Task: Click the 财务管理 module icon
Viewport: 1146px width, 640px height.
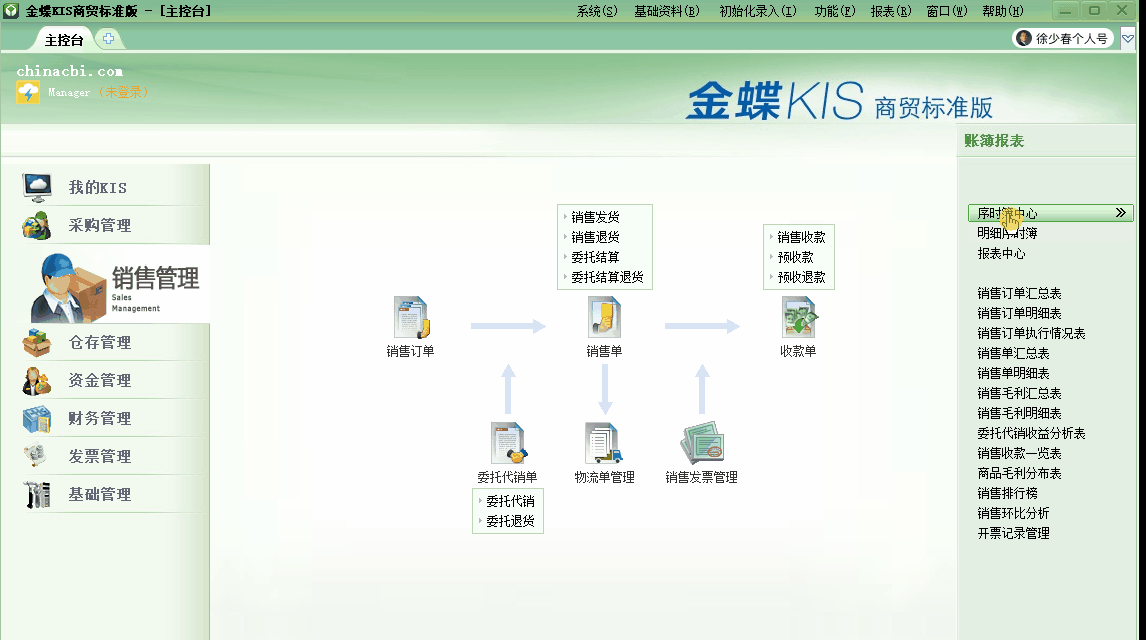Action: tap(38, 418)
